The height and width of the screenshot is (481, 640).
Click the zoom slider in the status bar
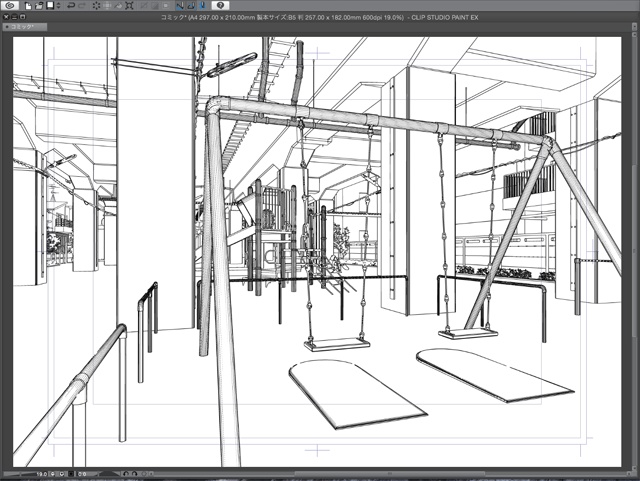click(18, 474)
